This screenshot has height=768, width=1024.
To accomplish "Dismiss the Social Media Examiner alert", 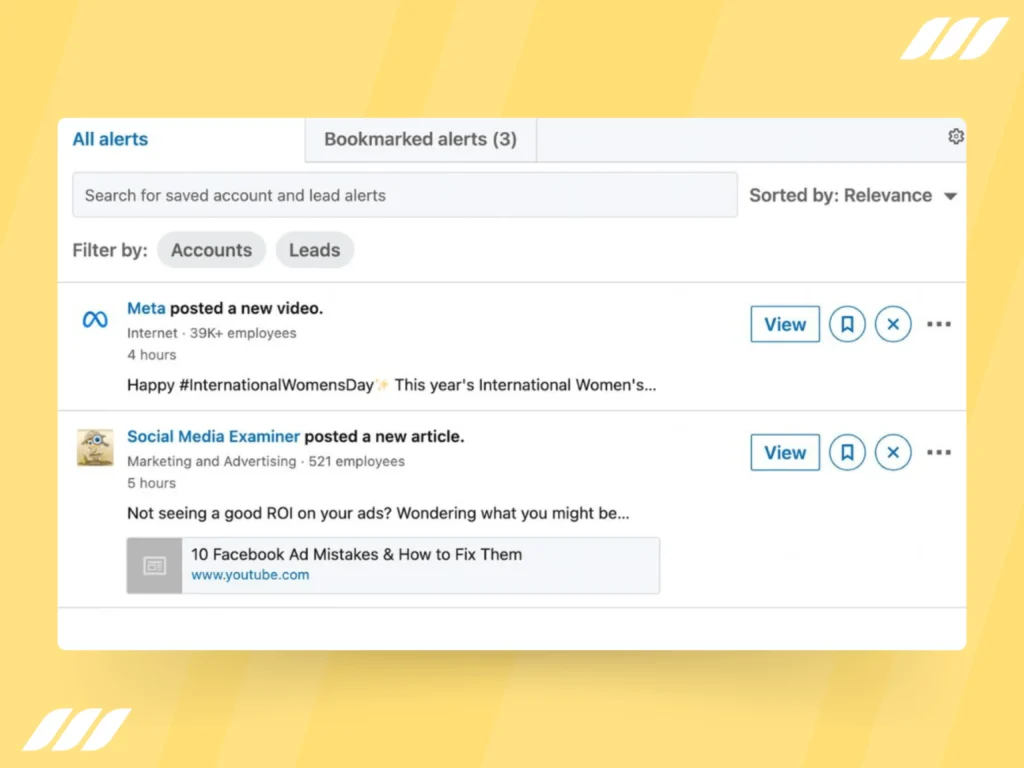I will 893,452.
